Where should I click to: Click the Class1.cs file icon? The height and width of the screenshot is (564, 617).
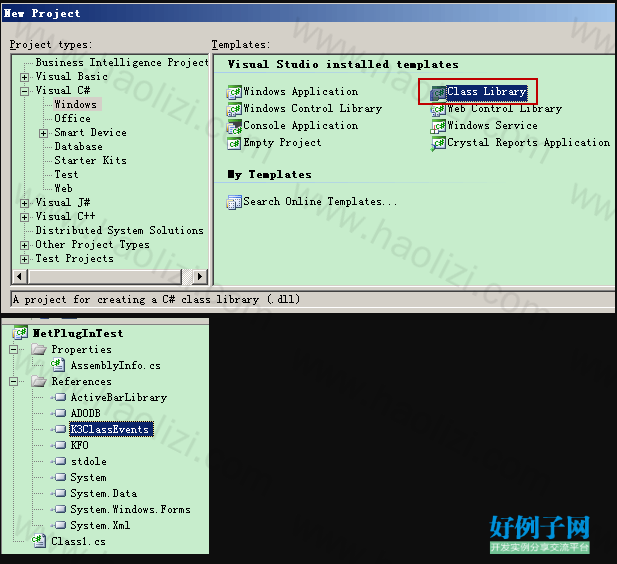[39, 541]
